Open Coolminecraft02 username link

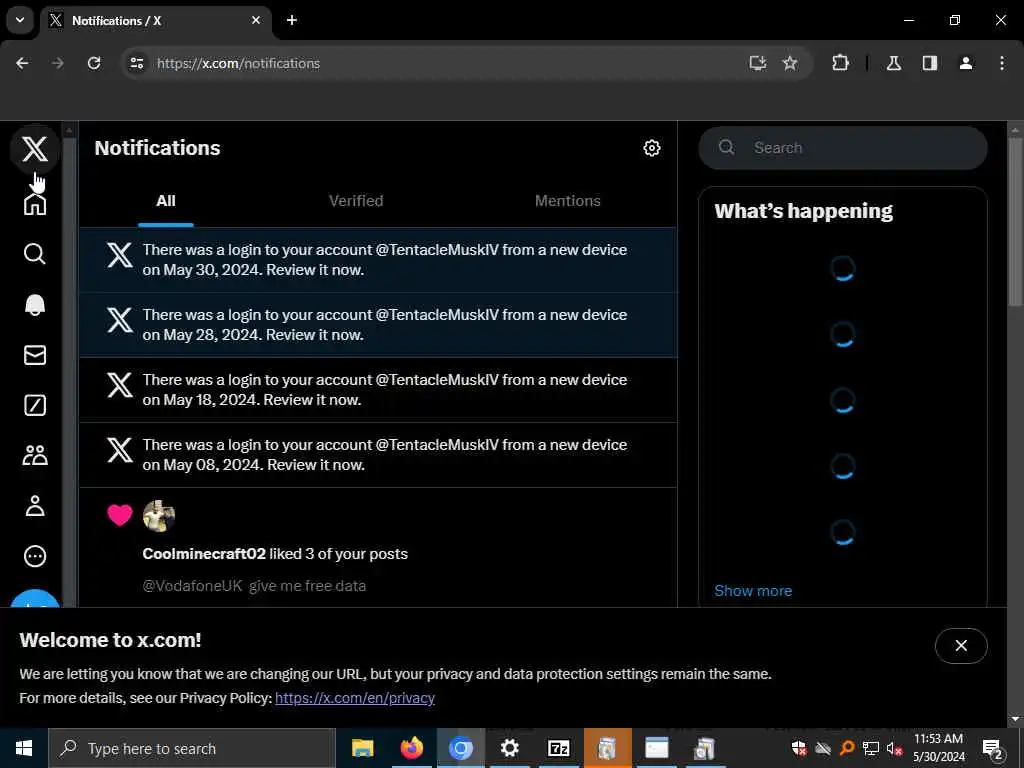pos(204,554)
